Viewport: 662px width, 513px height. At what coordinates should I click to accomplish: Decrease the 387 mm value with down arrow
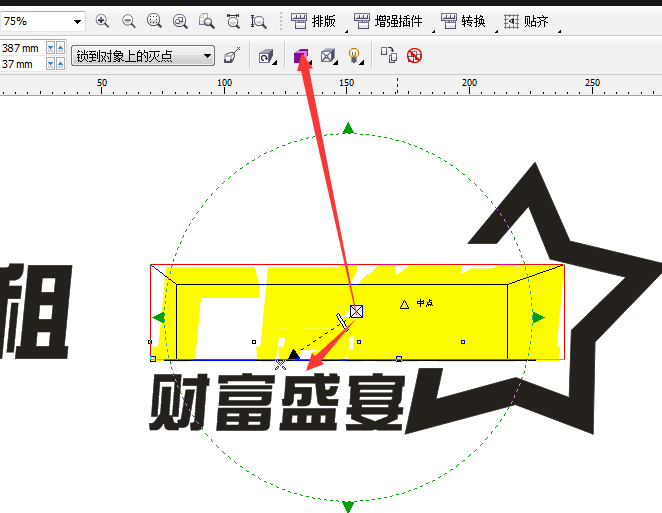(x=50, y=48)
